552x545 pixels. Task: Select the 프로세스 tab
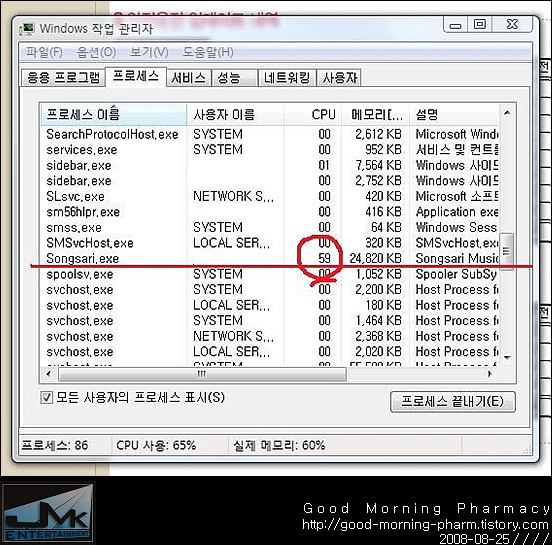(x=136, y=76)
